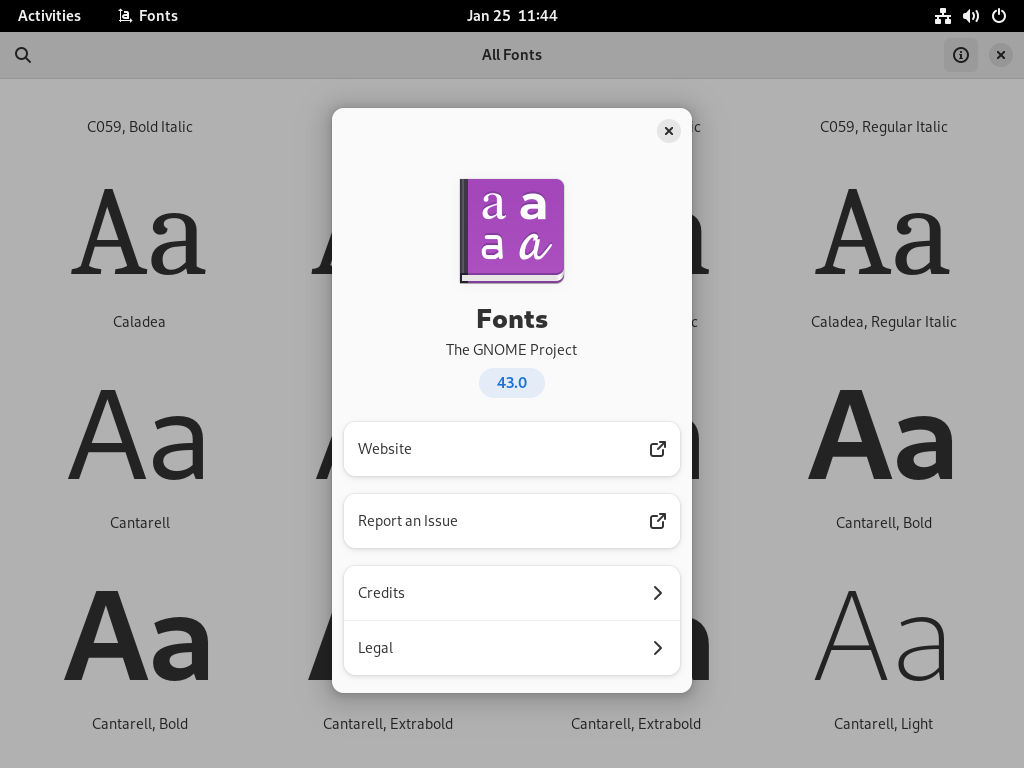
Task: Click the search icon in the Fonts header
Action: [23, 55]
